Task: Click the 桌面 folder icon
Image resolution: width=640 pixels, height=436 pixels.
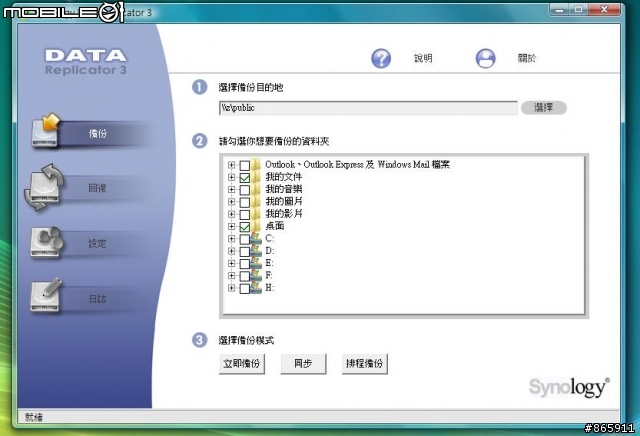Action: 256,226
